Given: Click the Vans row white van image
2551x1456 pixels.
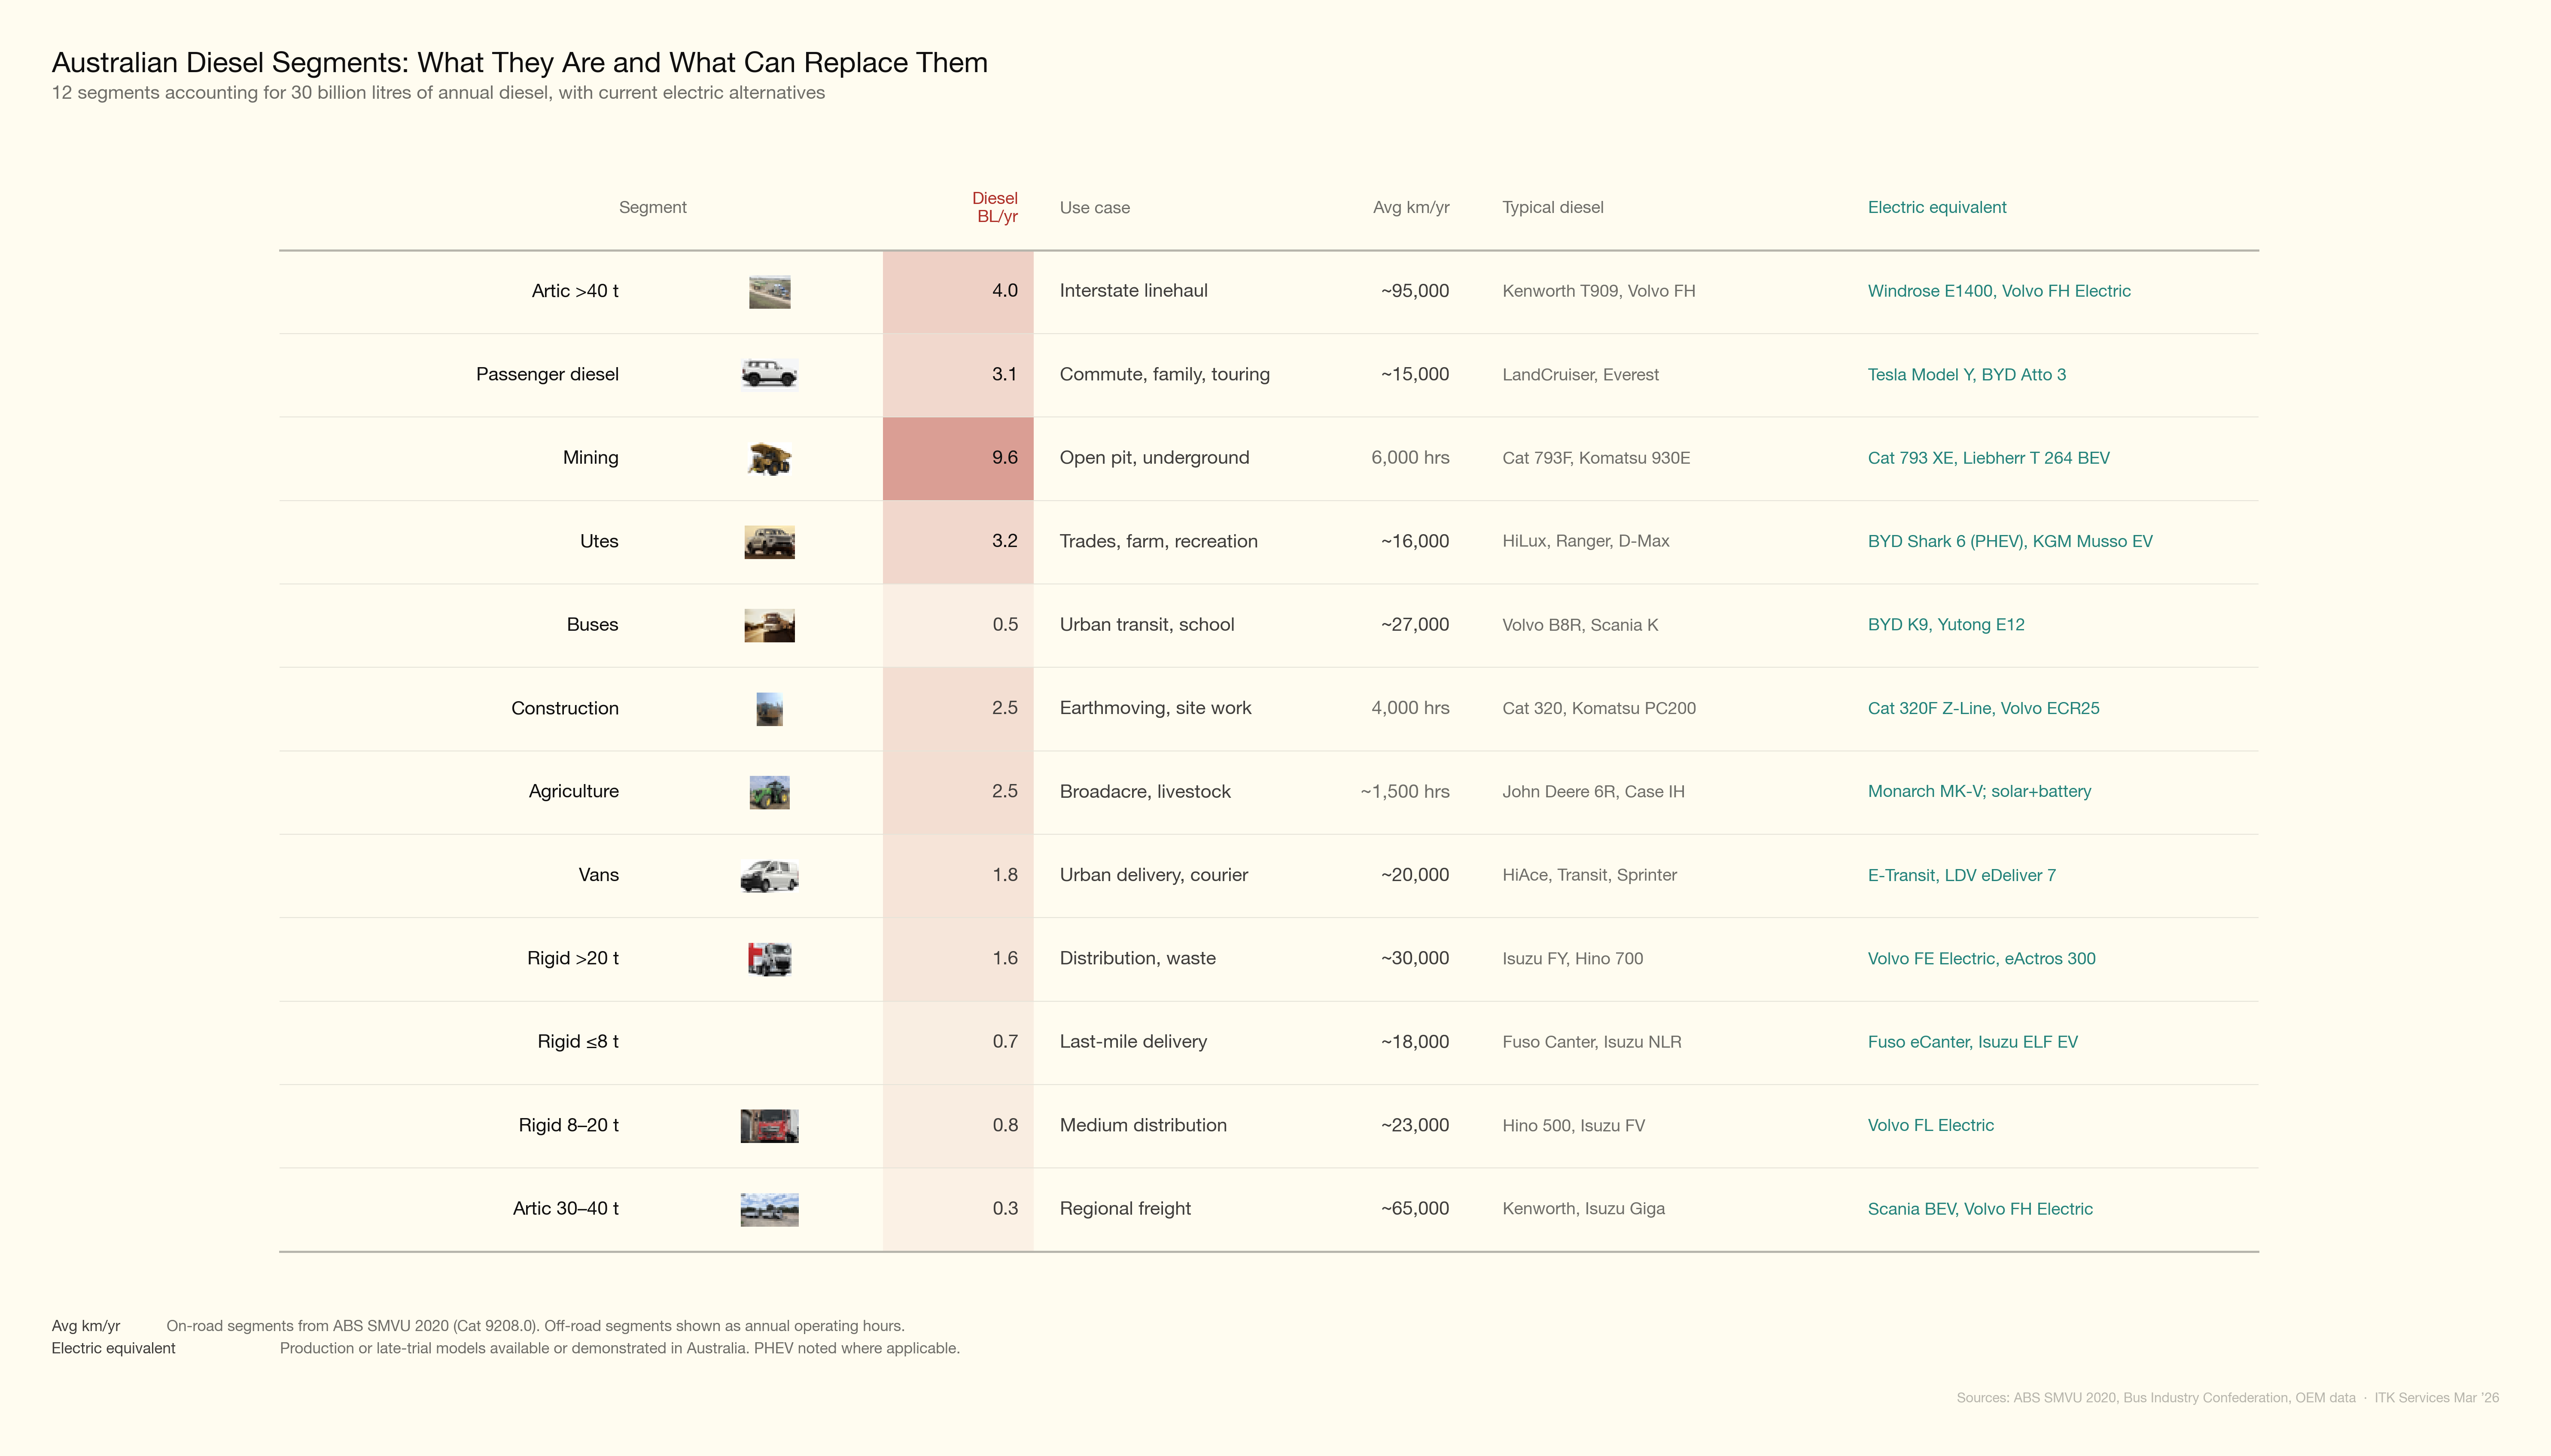Looking at the screenshot, I should pyautogui.click(x=769, y=876).
